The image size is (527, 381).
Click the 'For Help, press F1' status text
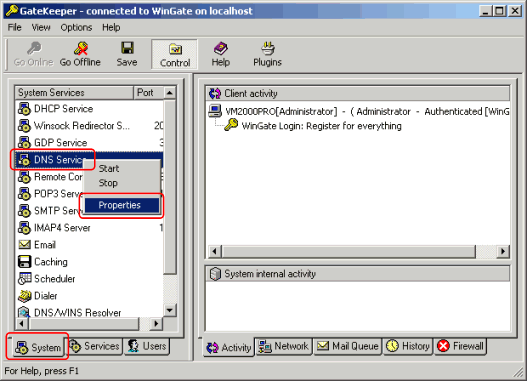pyautogui.click(x=41, y=371)
